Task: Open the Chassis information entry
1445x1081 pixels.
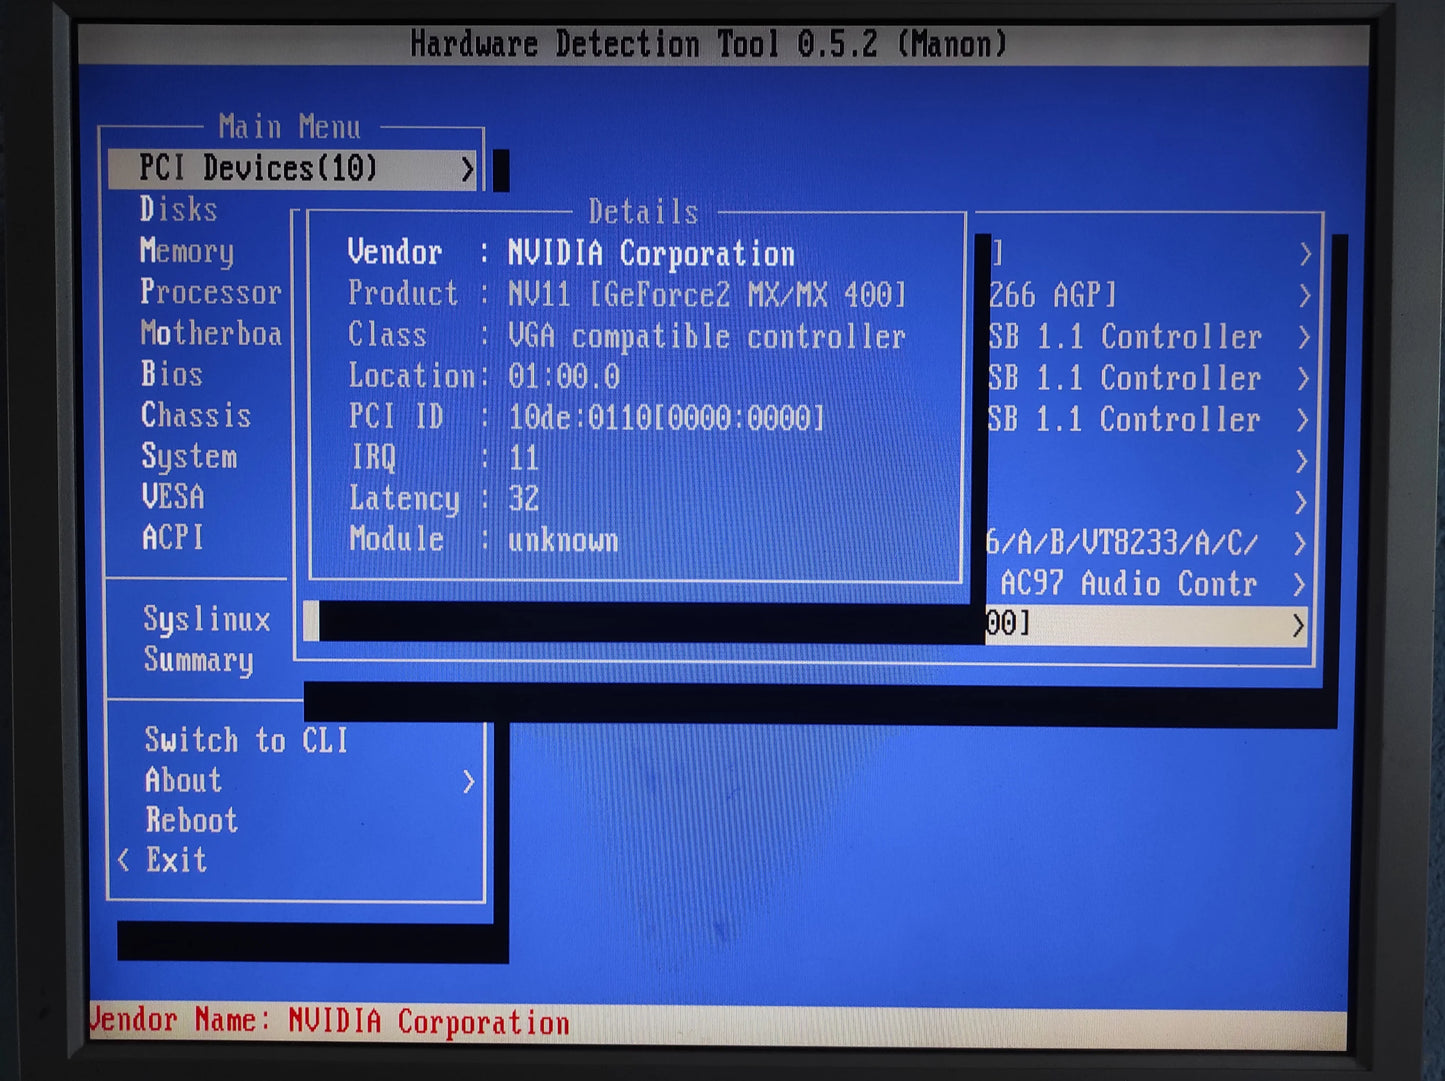Action: click(x=196, y=415)
